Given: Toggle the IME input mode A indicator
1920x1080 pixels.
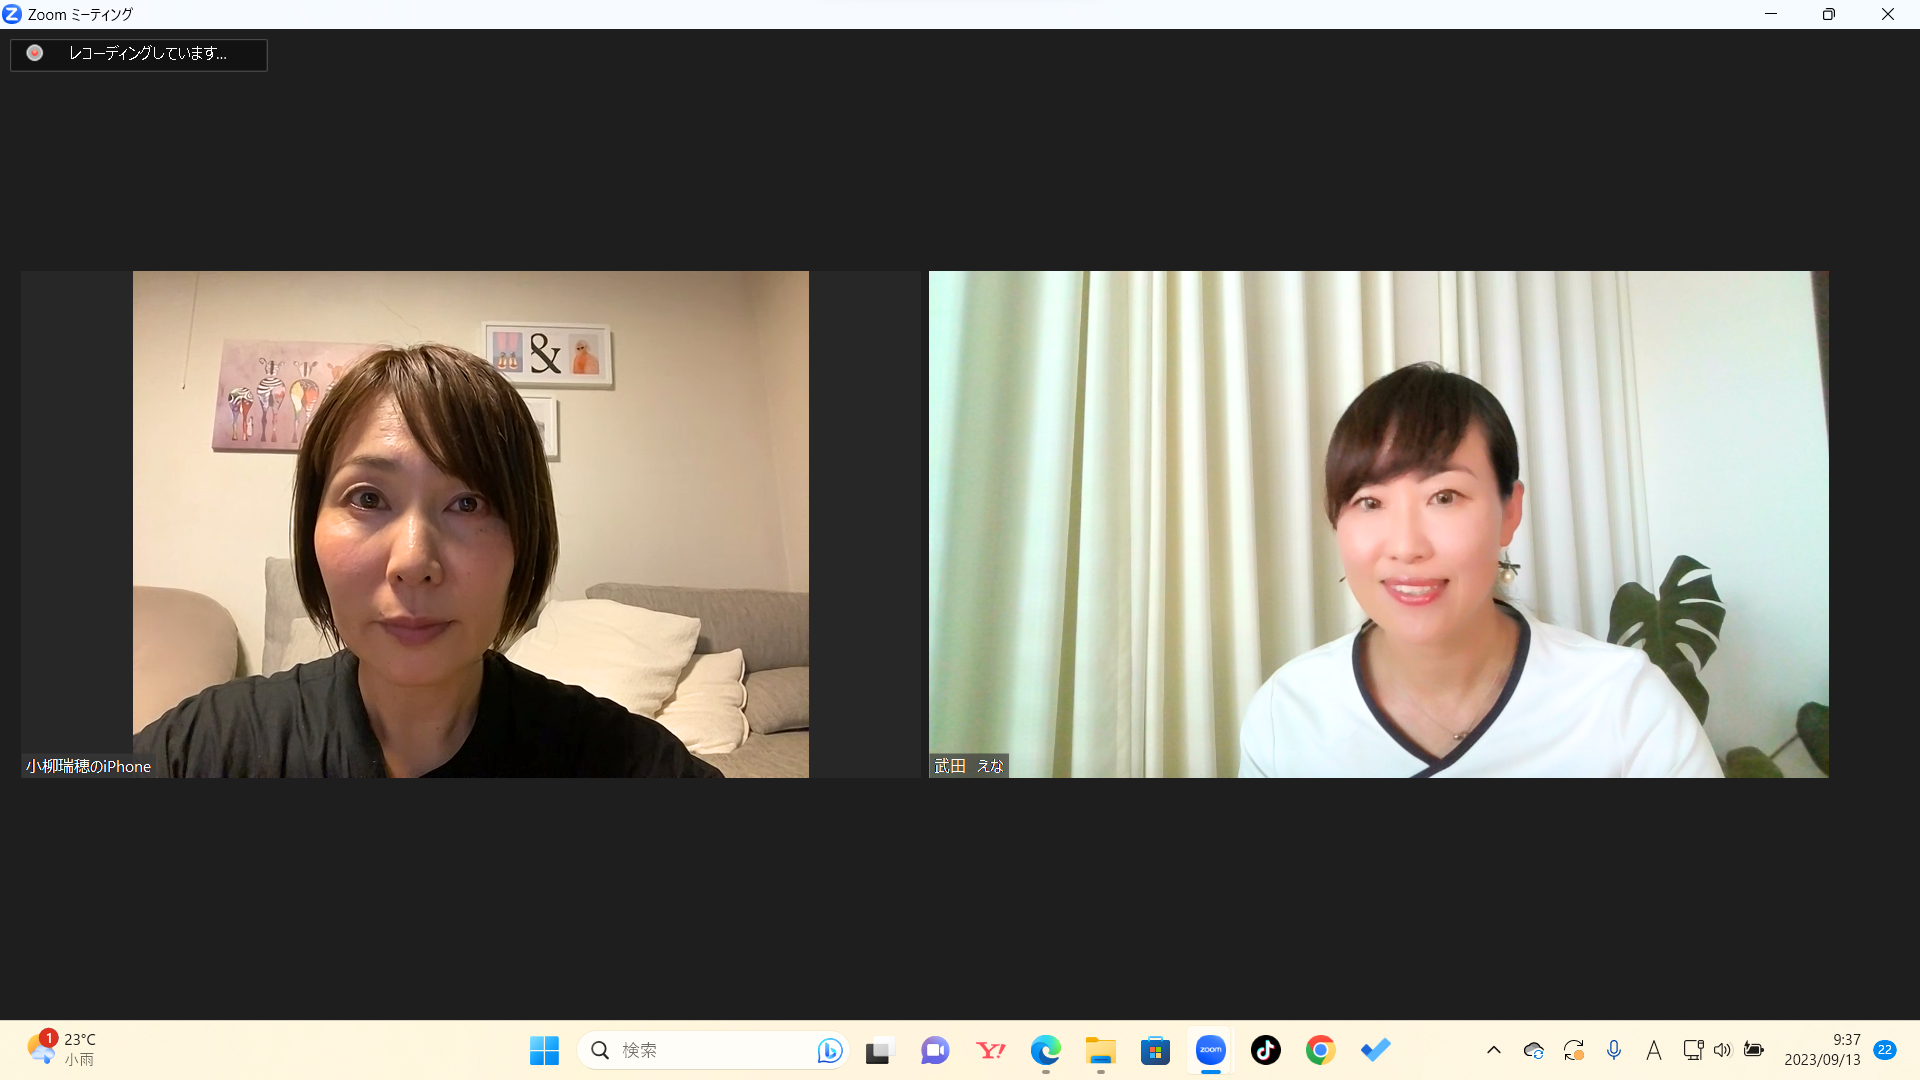Looking at the screenshot, I should coord(1654,1050).
